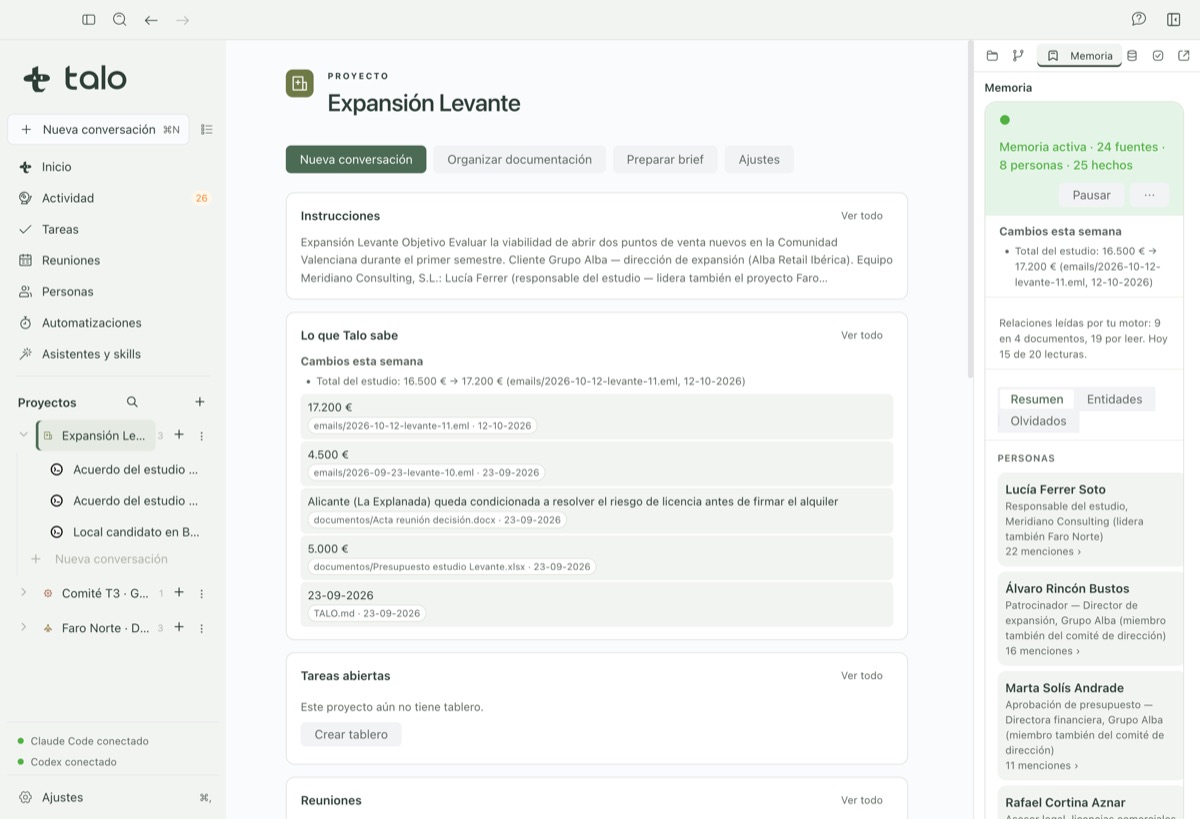The image size is (1200, 819).
Task: Expand Lucía Ferrer's 22 menciones
Action: click(1043, 552)
